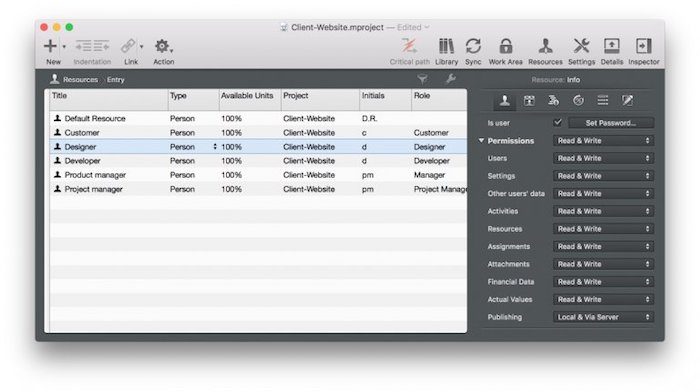Toggle the Critical path icon
This screenshot has width=700, height=392.
coord(409,46)
